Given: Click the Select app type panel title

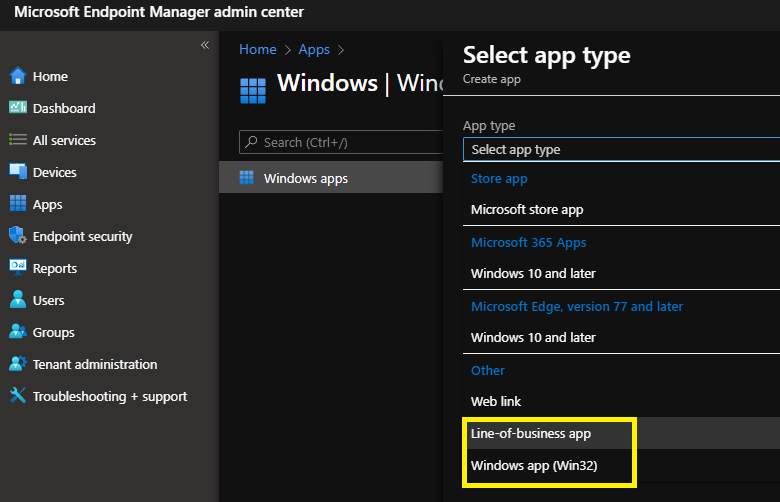Looking at the screenshot, I should point(546,55).
